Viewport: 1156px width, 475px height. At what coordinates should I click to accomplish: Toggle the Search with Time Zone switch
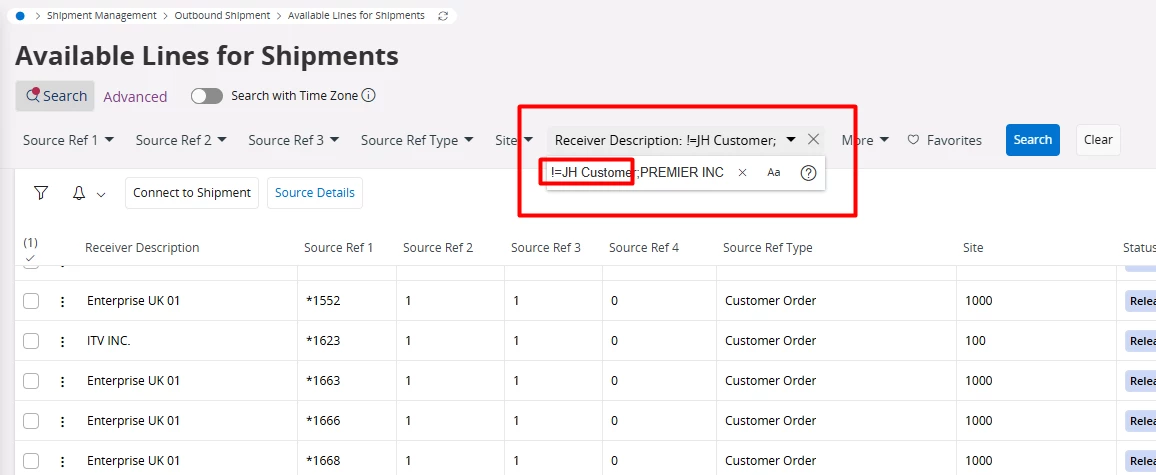tap(207, 96)
